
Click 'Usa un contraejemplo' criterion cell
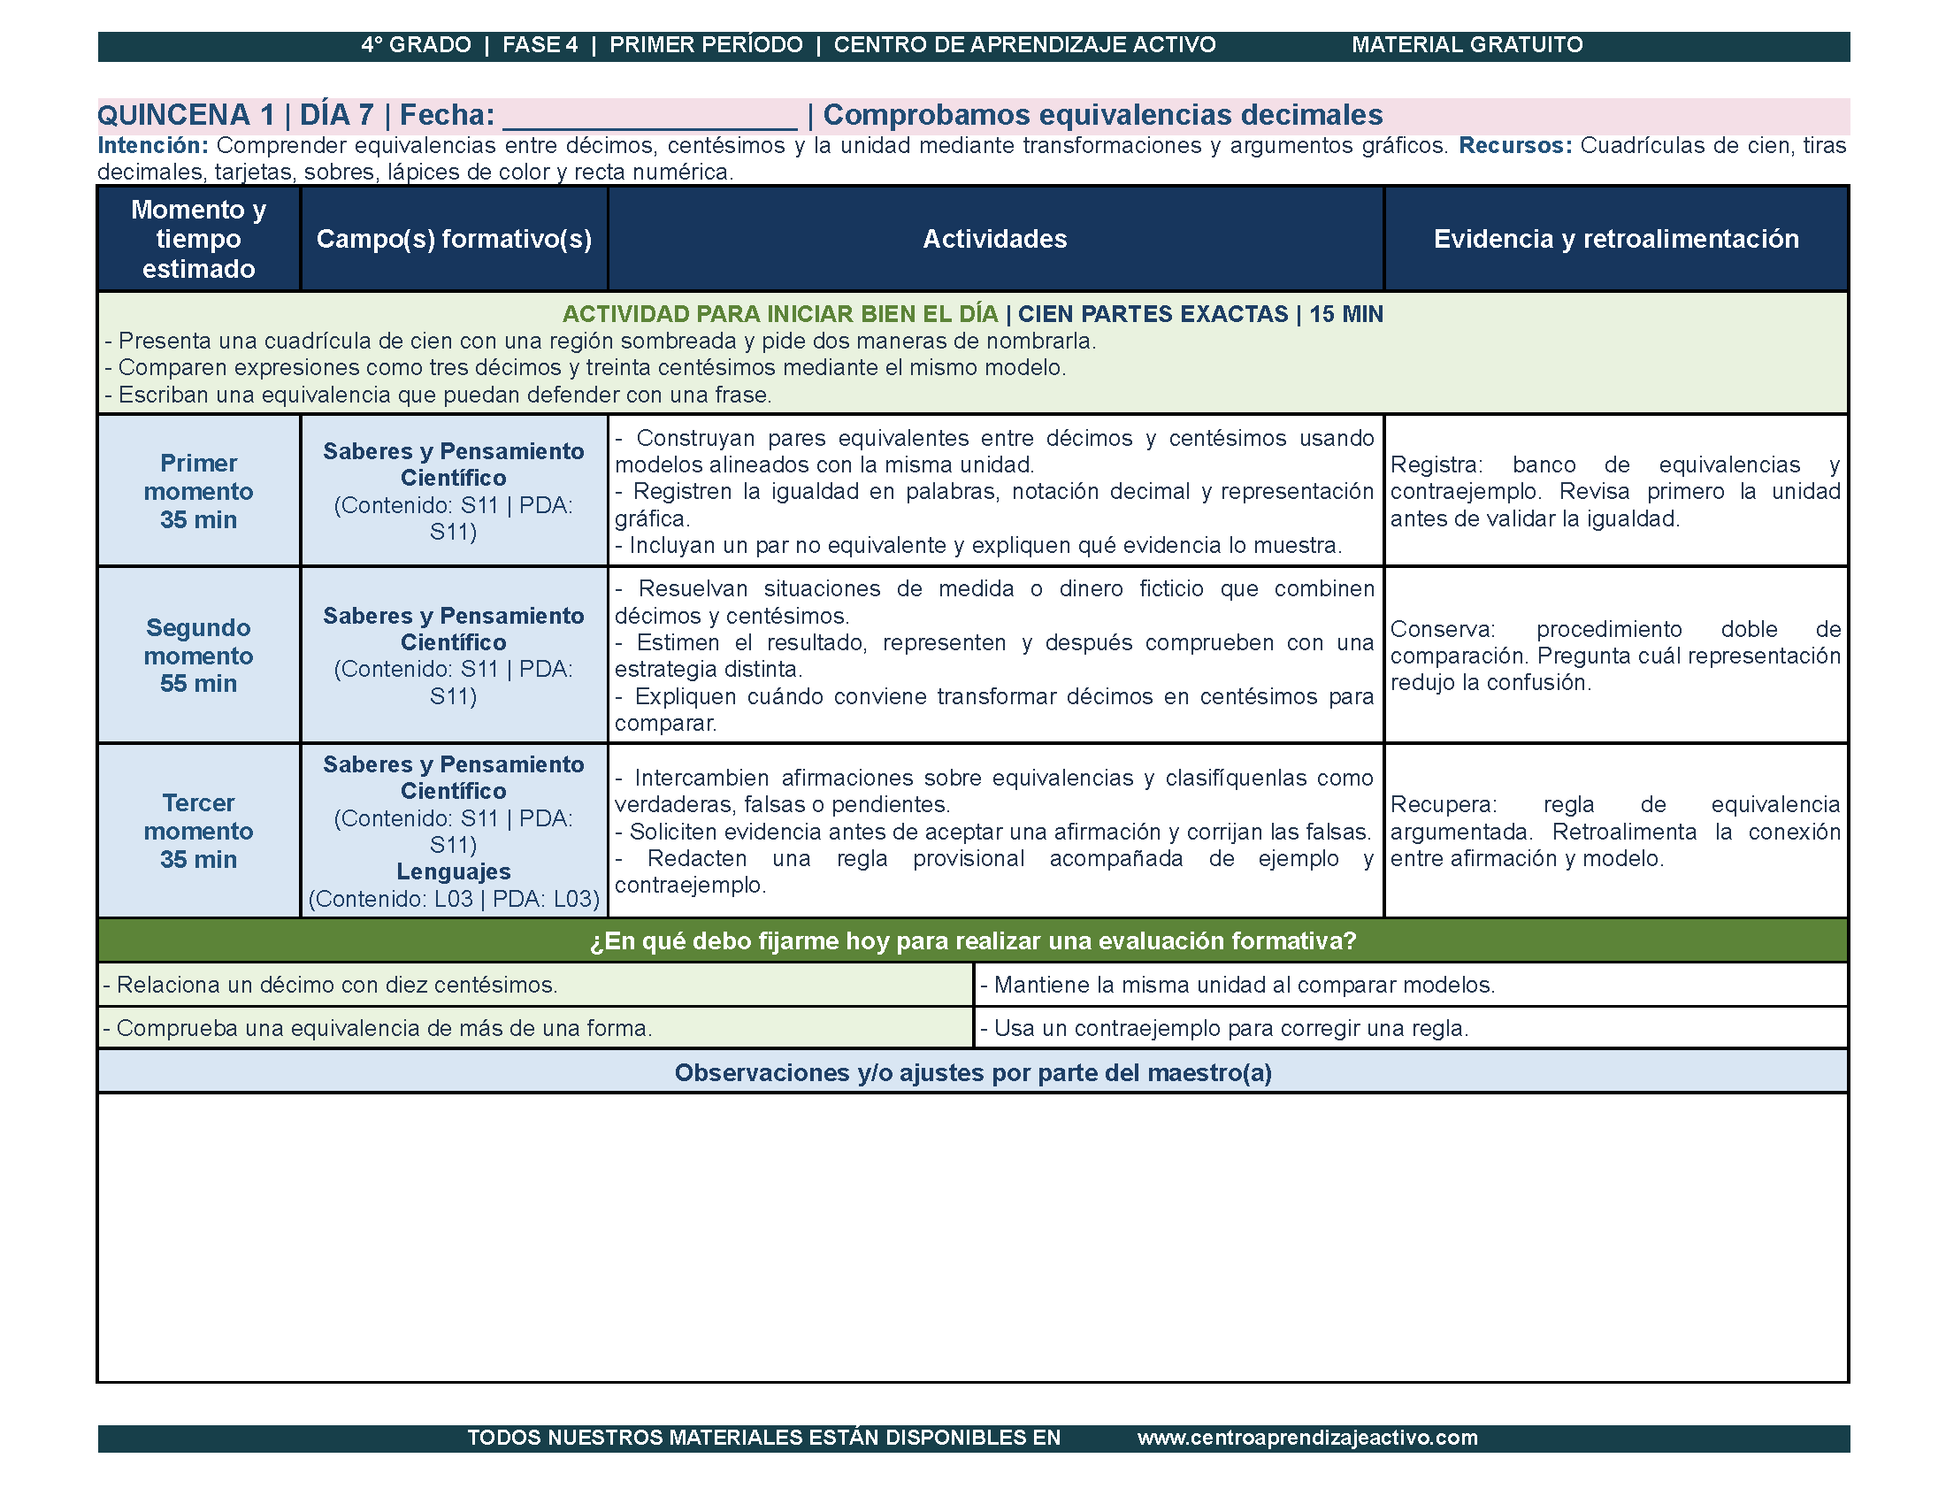pyautogui.click(x=1411, y=1028)
